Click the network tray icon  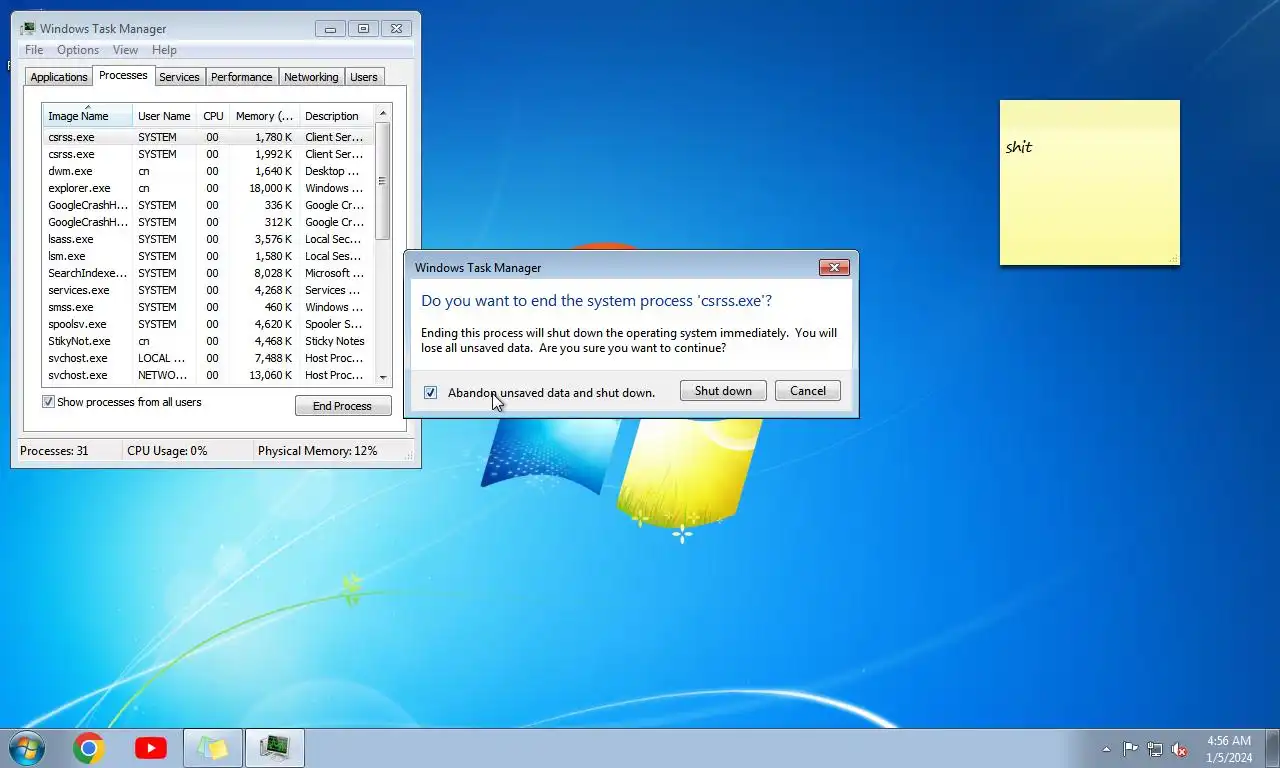point(1155,749)
